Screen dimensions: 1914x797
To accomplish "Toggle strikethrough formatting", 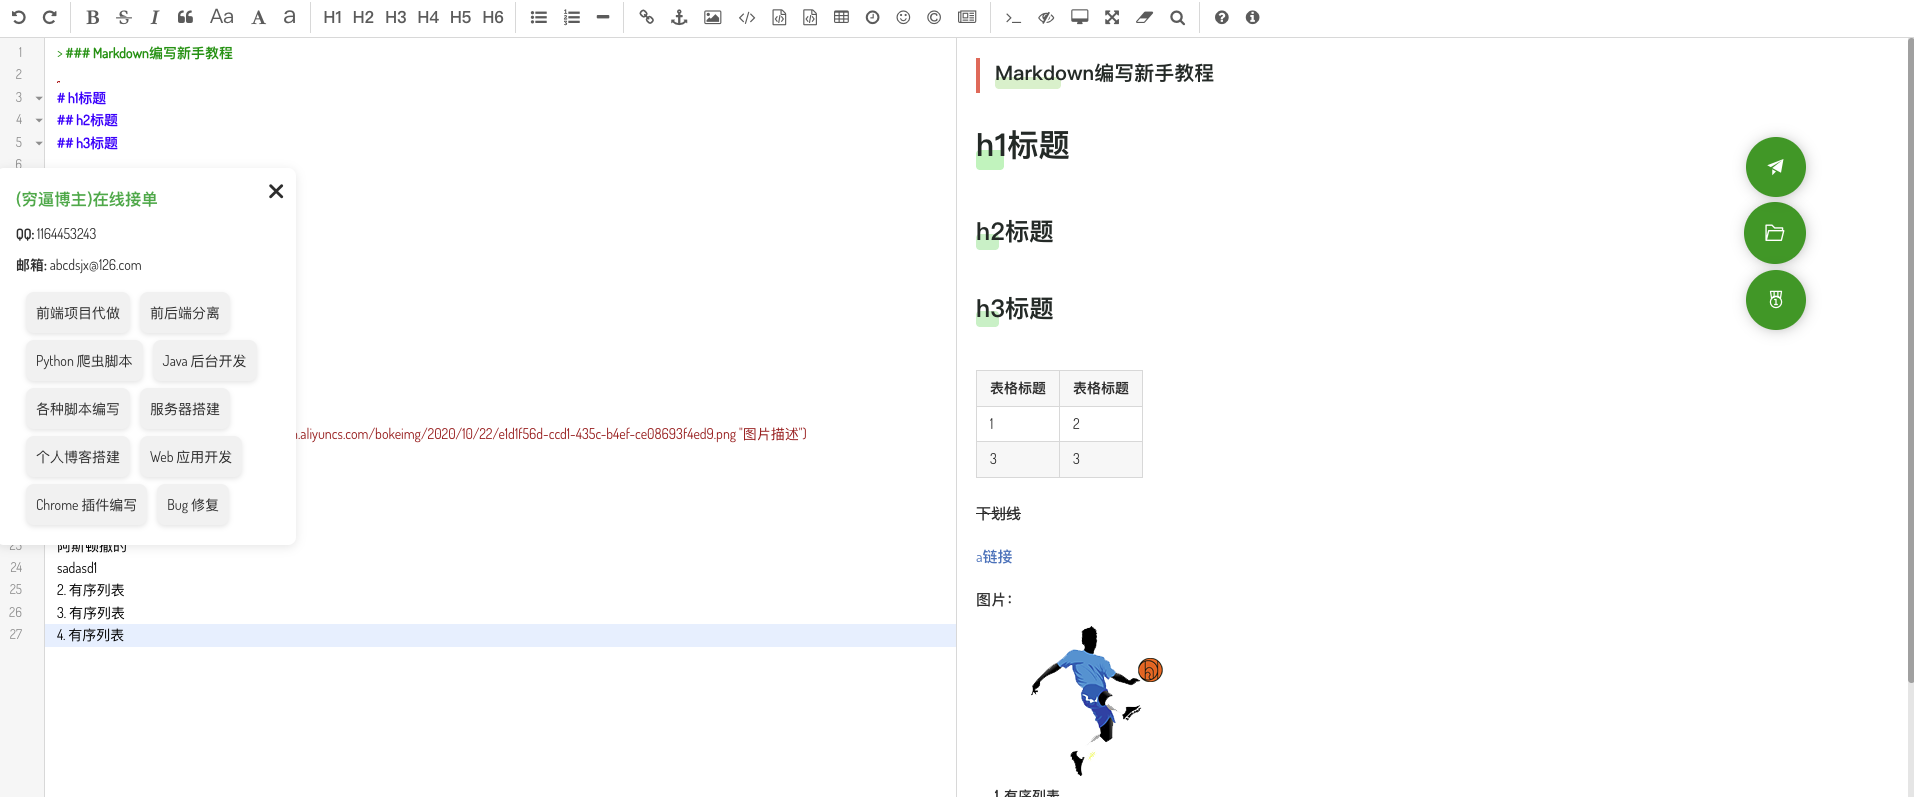I will click(124, 17).
